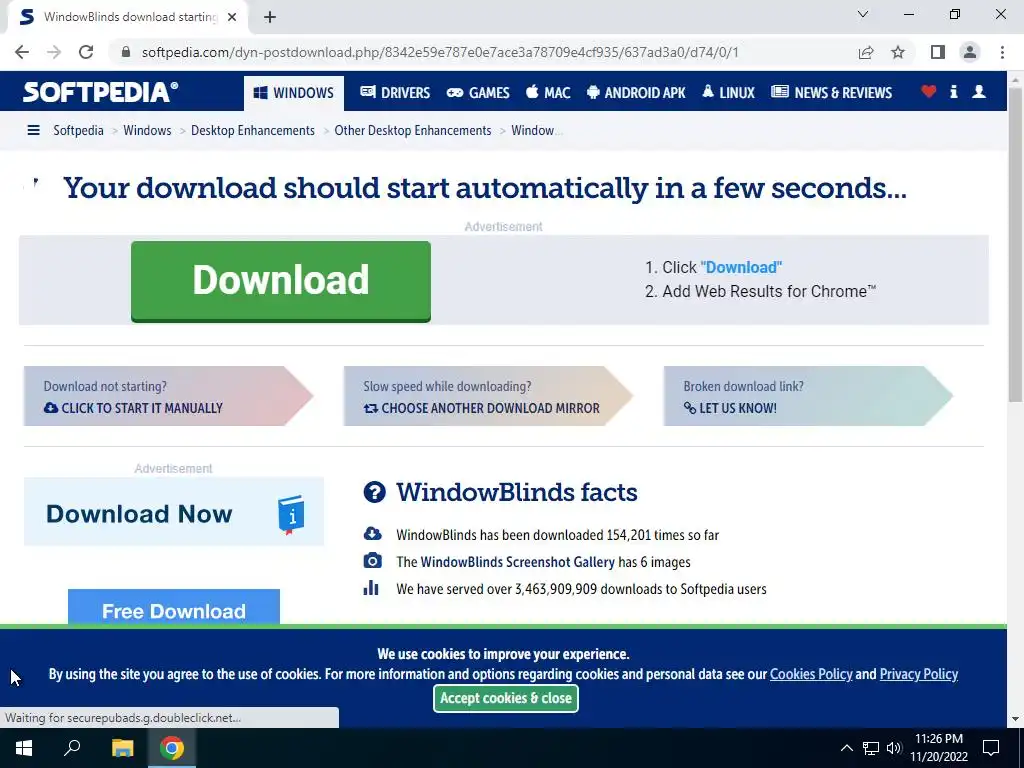Click the cloud download count icon

372,534
